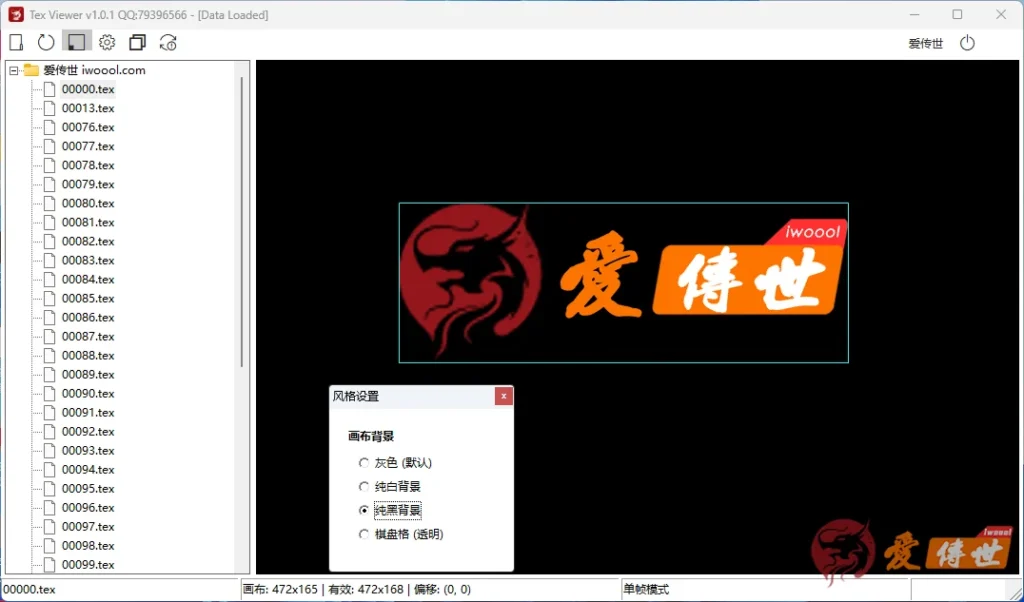Click the overlapping windows icon in toolbar
The image size is (1024, 602).
pyautogui.click(x=137, y=42)
